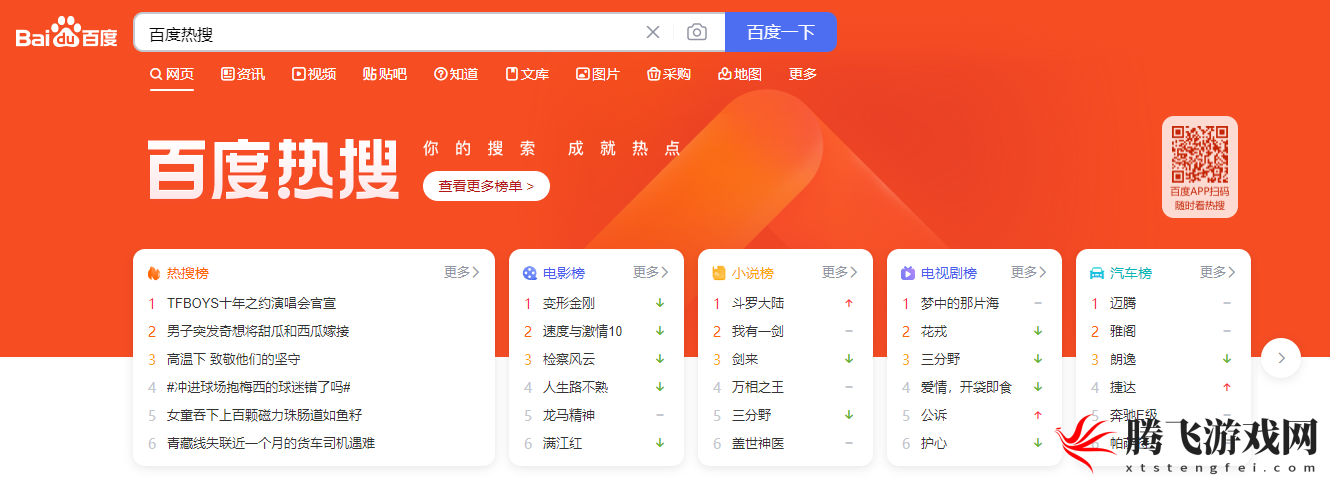Image resolution: width=1330 pixels, height=481 pixels.
Task: Open movie 变形金刚
Action: (569, 303)
